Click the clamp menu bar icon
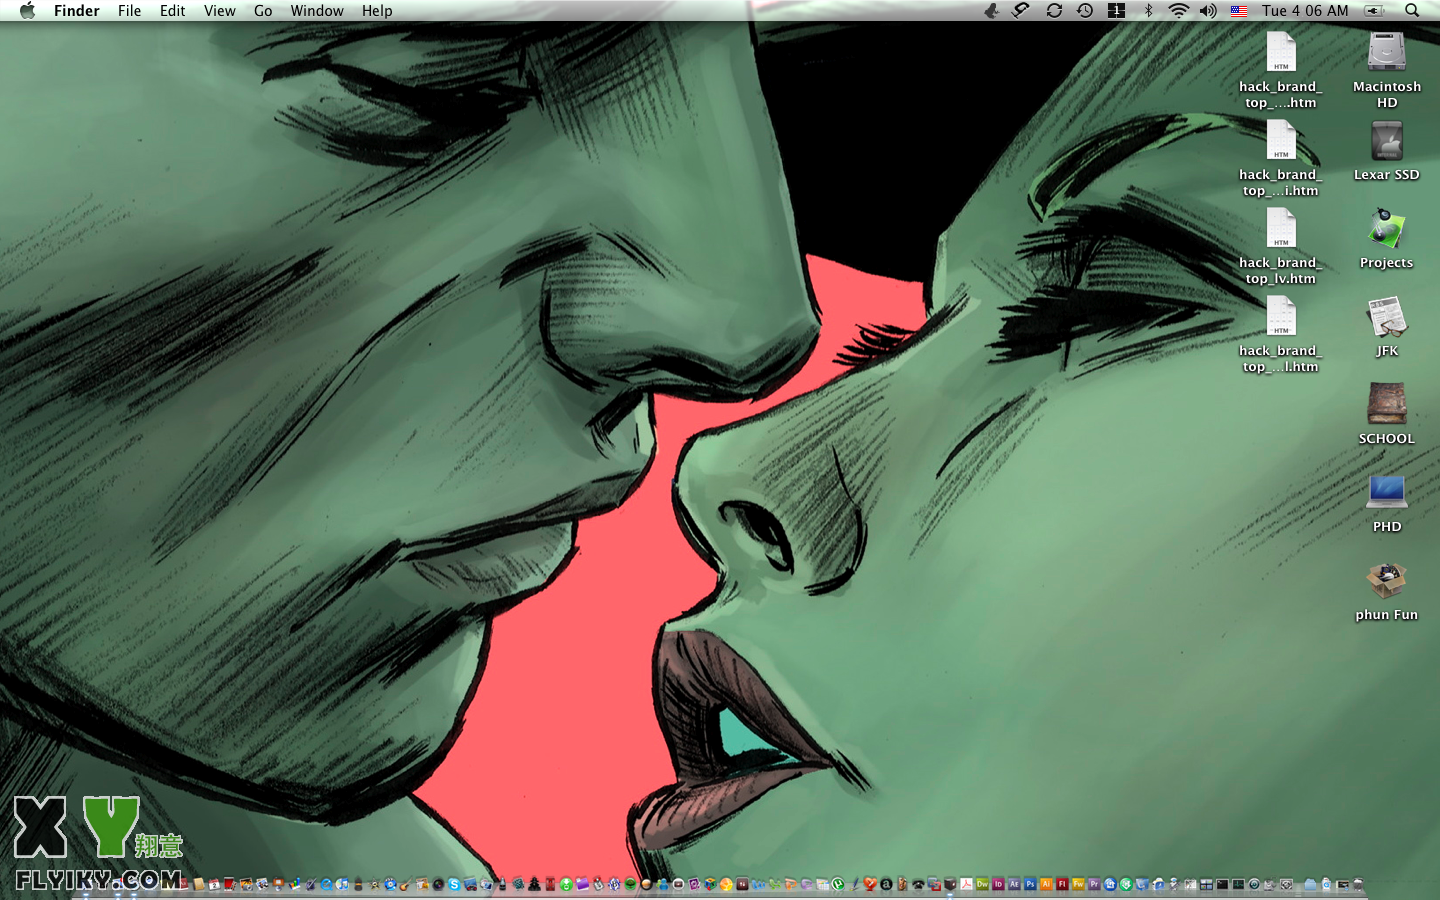This screenshot has width=1440, height=900. (x=1021, y=10)
